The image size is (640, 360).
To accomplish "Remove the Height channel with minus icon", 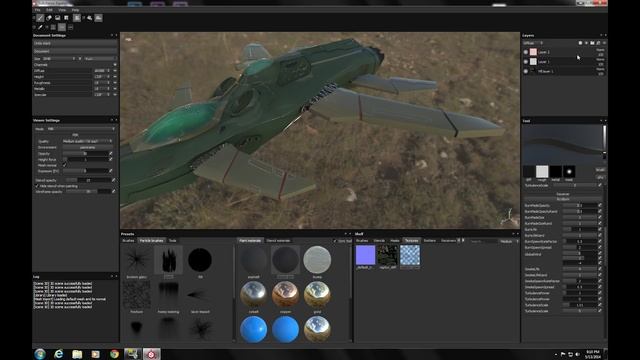I will pyautogui.click(x=115, y=77).
